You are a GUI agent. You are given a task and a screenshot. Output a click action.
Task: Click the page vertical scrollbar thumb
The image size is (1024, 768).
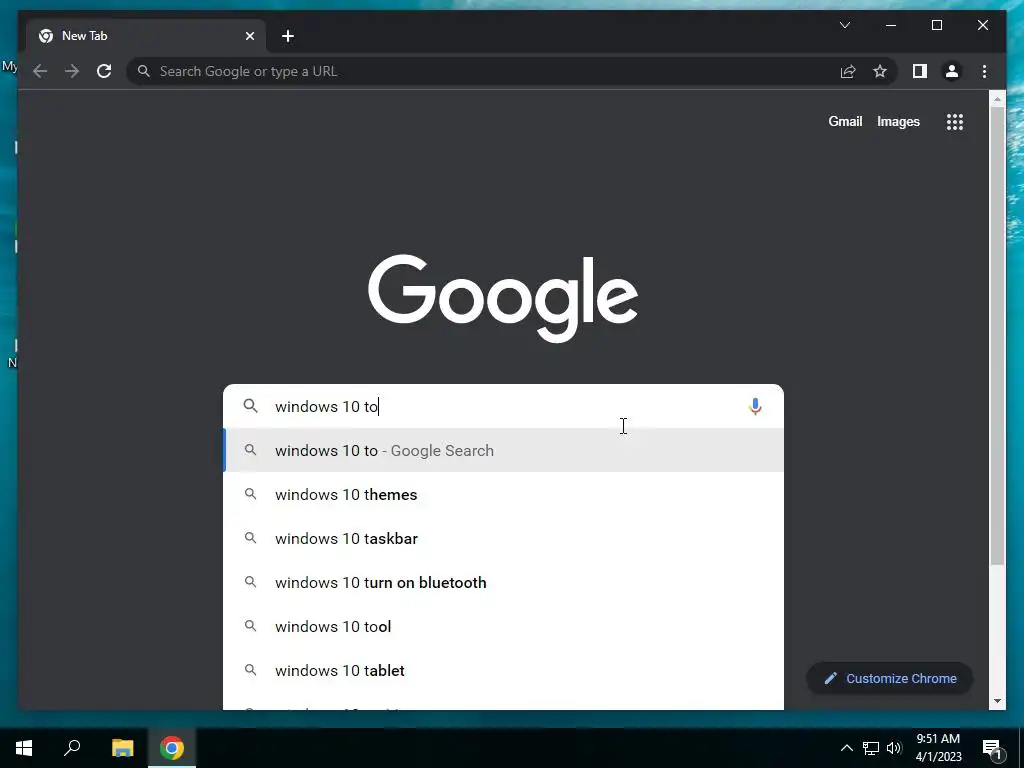pyautogui.click(x=997, y=336)
